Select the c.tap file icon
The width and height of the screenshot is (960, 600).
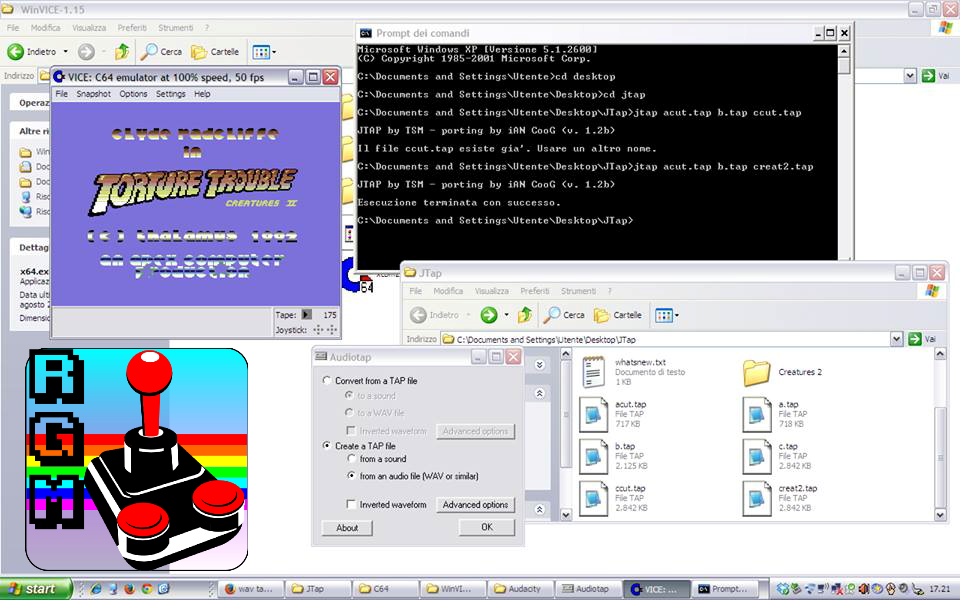point(757,456)
